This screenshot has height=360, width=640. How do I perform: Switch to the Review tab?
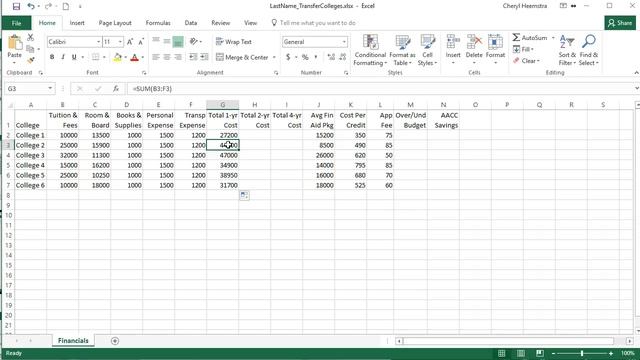coord(220,23)
